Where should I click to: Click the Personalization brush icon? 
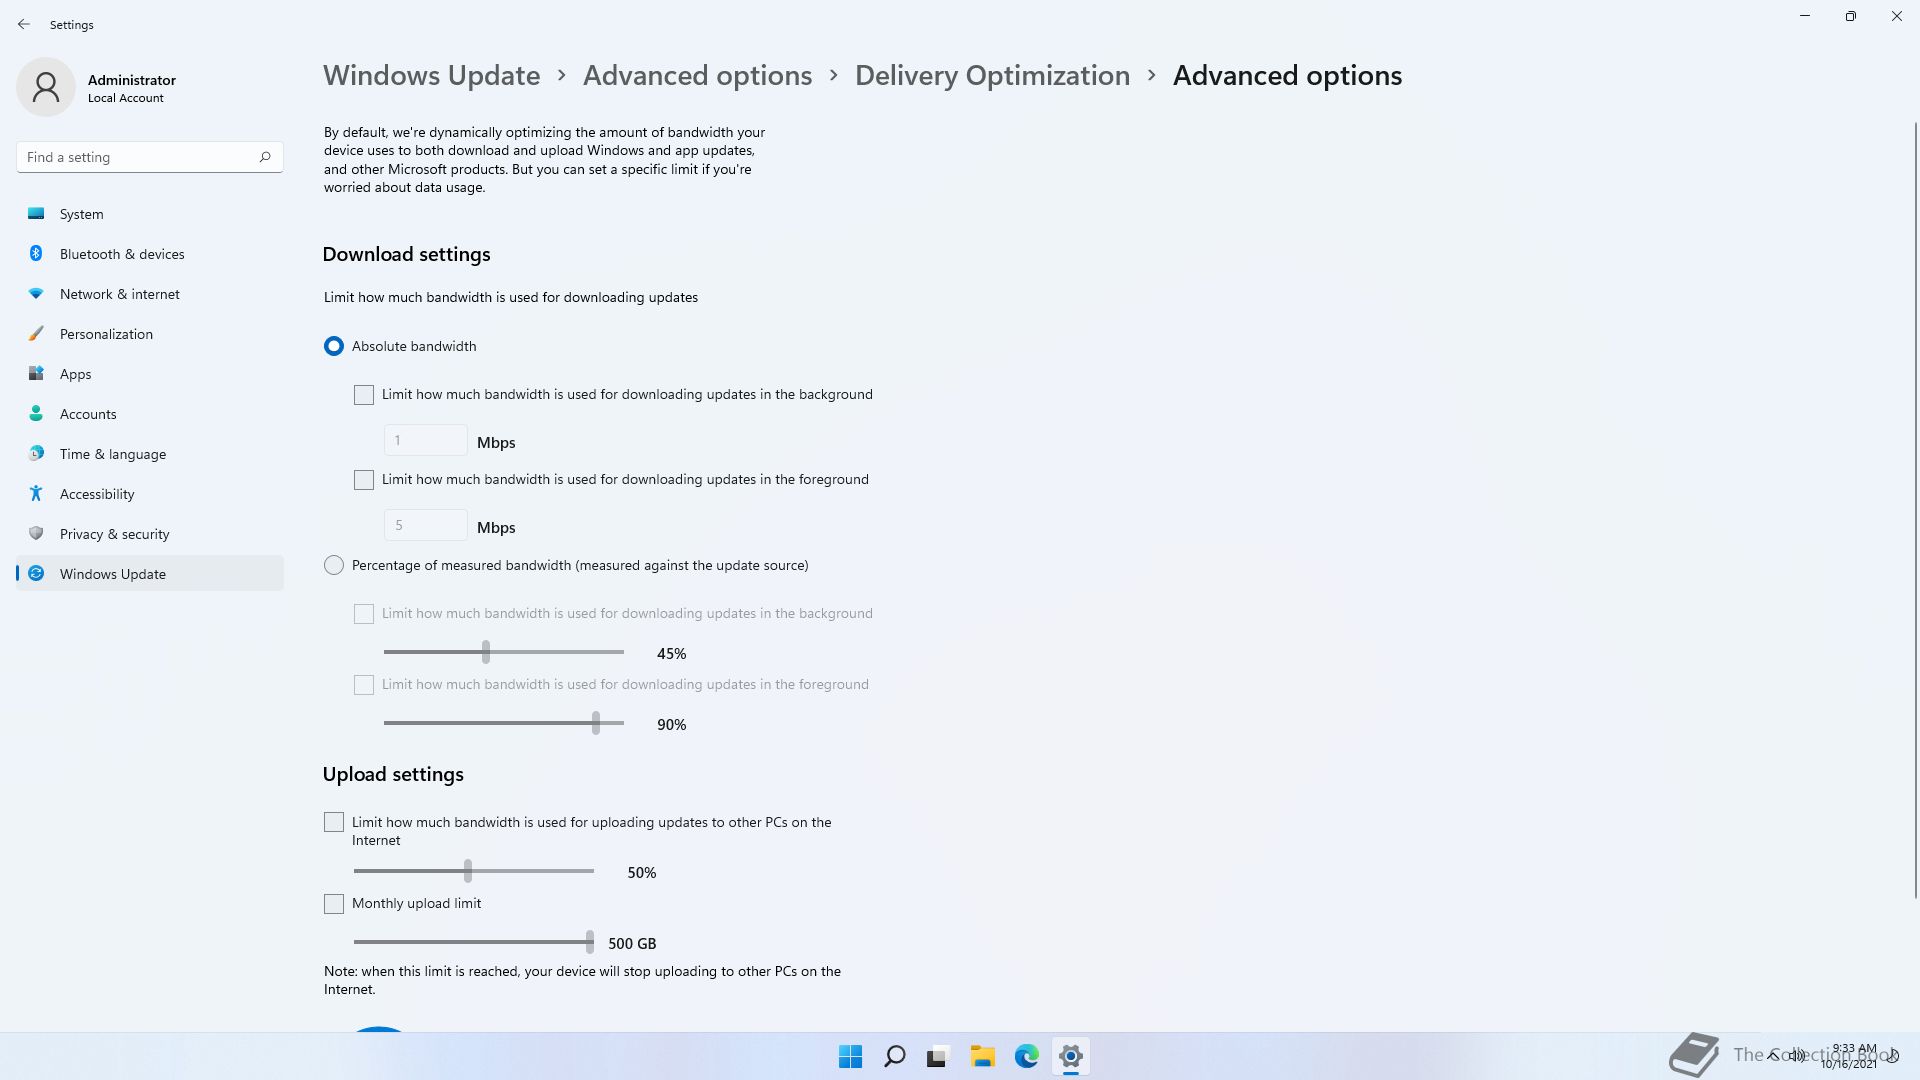[x=36, y=334]
